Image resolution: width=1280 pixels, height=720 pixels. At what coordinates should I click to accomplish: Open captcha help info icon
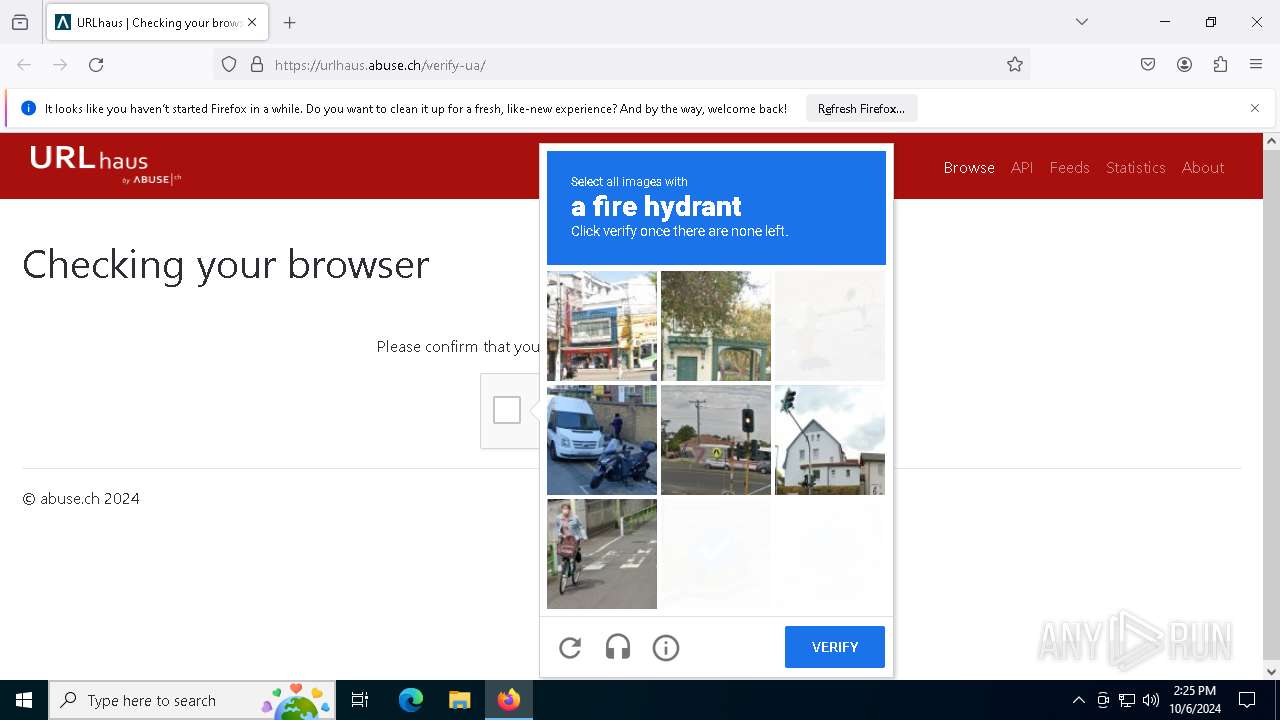[666, 648]
